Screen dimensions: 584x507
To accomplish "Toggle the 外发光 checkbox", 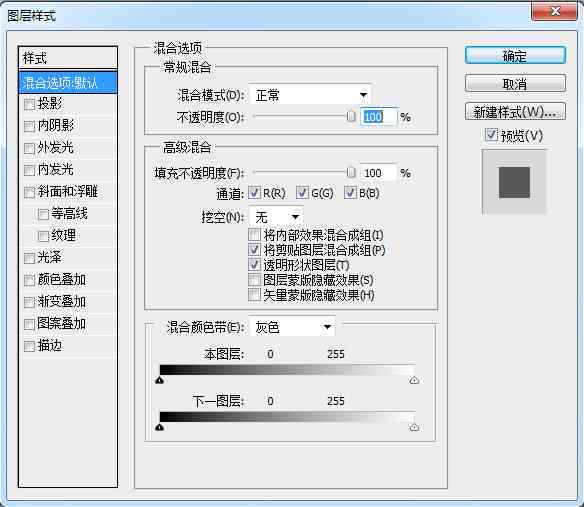I will coord(29,148).
